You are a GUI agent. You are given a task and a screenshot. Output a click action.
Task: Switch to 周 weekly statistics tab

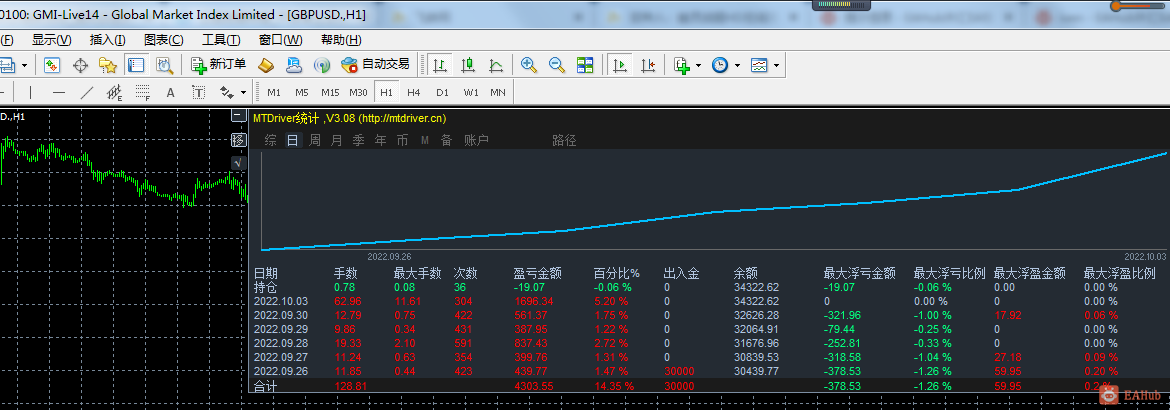pos(315,140)
